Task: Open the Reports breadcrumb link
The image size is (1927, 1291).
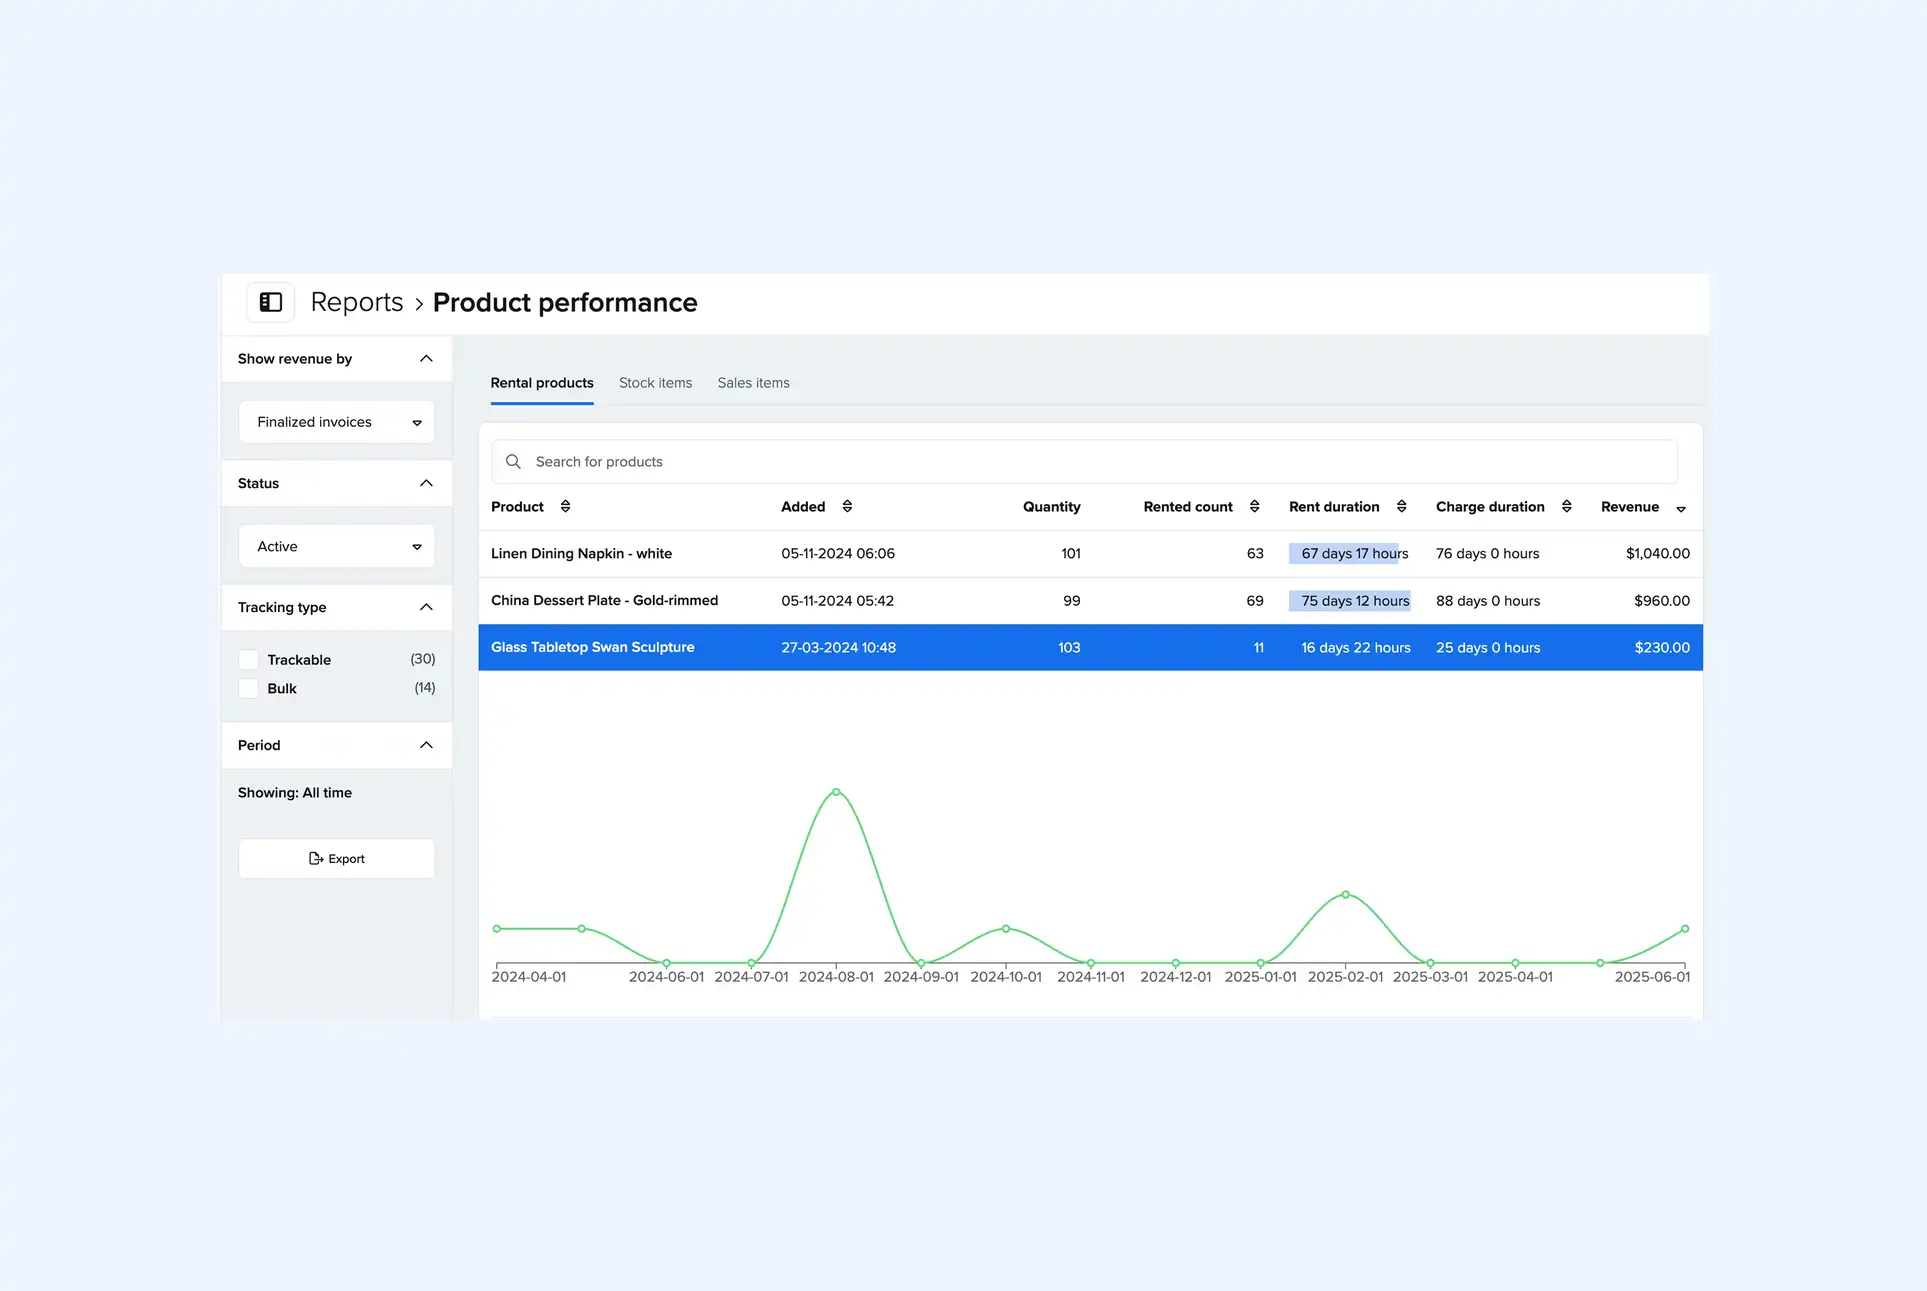Action: click(x=356, y=302)
